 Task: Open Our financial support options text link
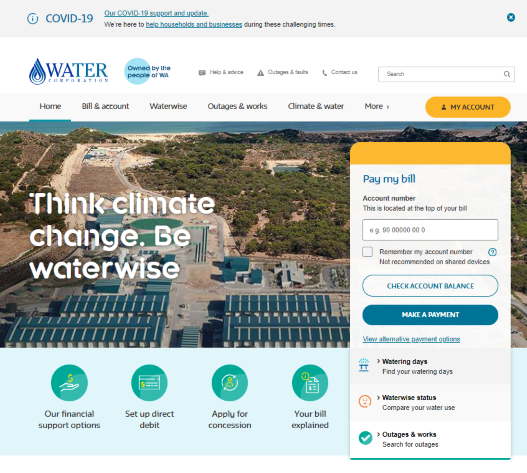[69, 420]
